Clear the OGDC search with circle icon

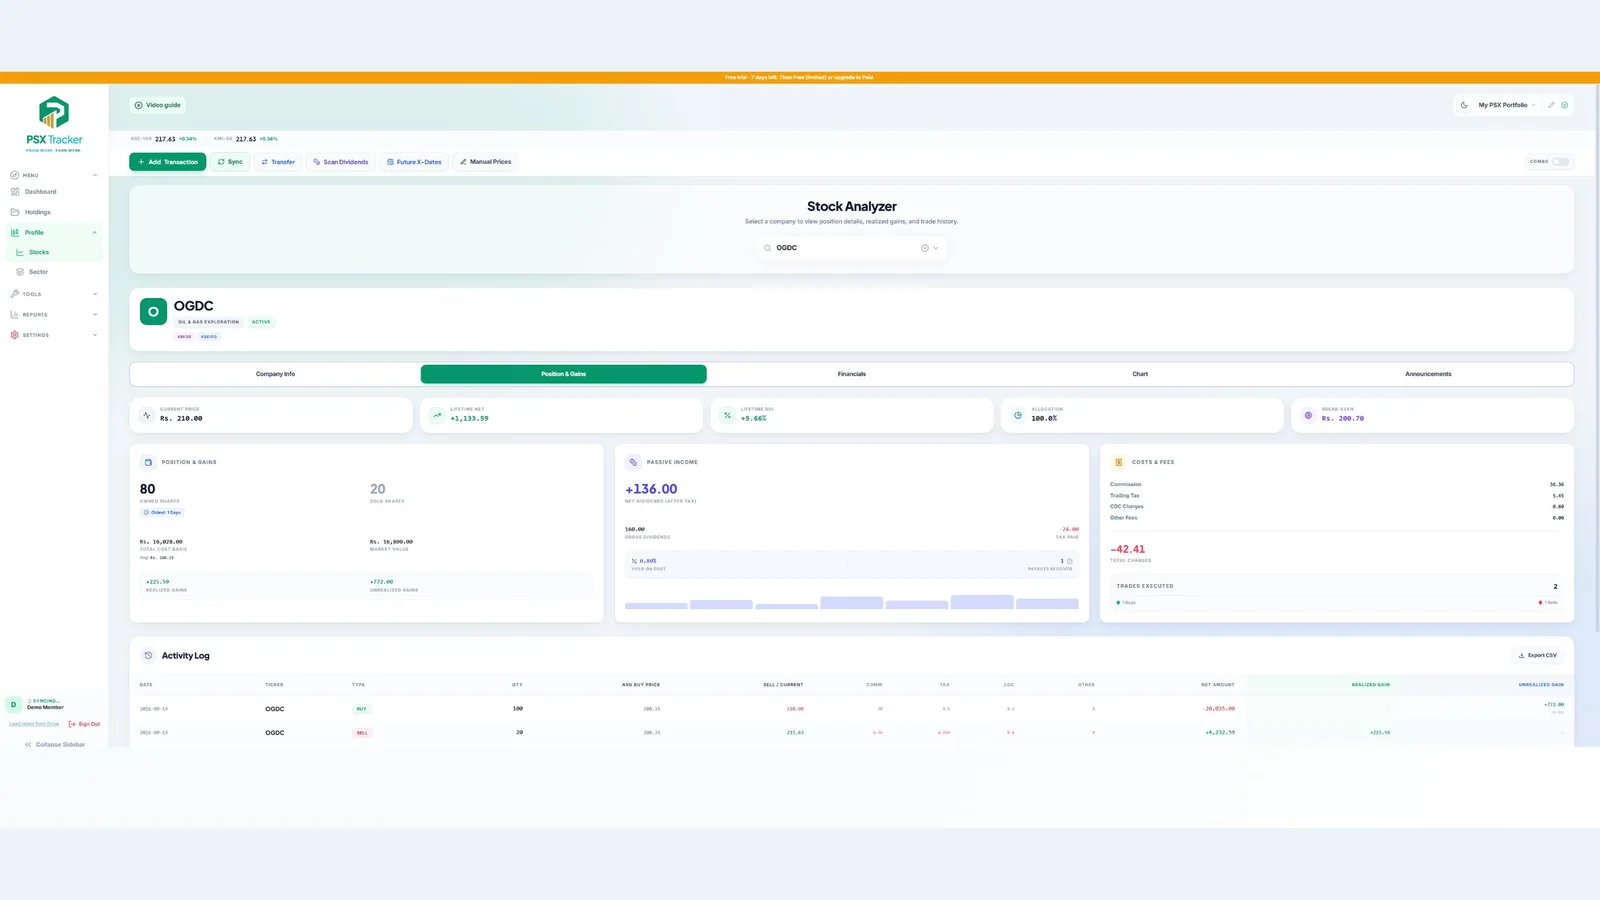(925, 248)
